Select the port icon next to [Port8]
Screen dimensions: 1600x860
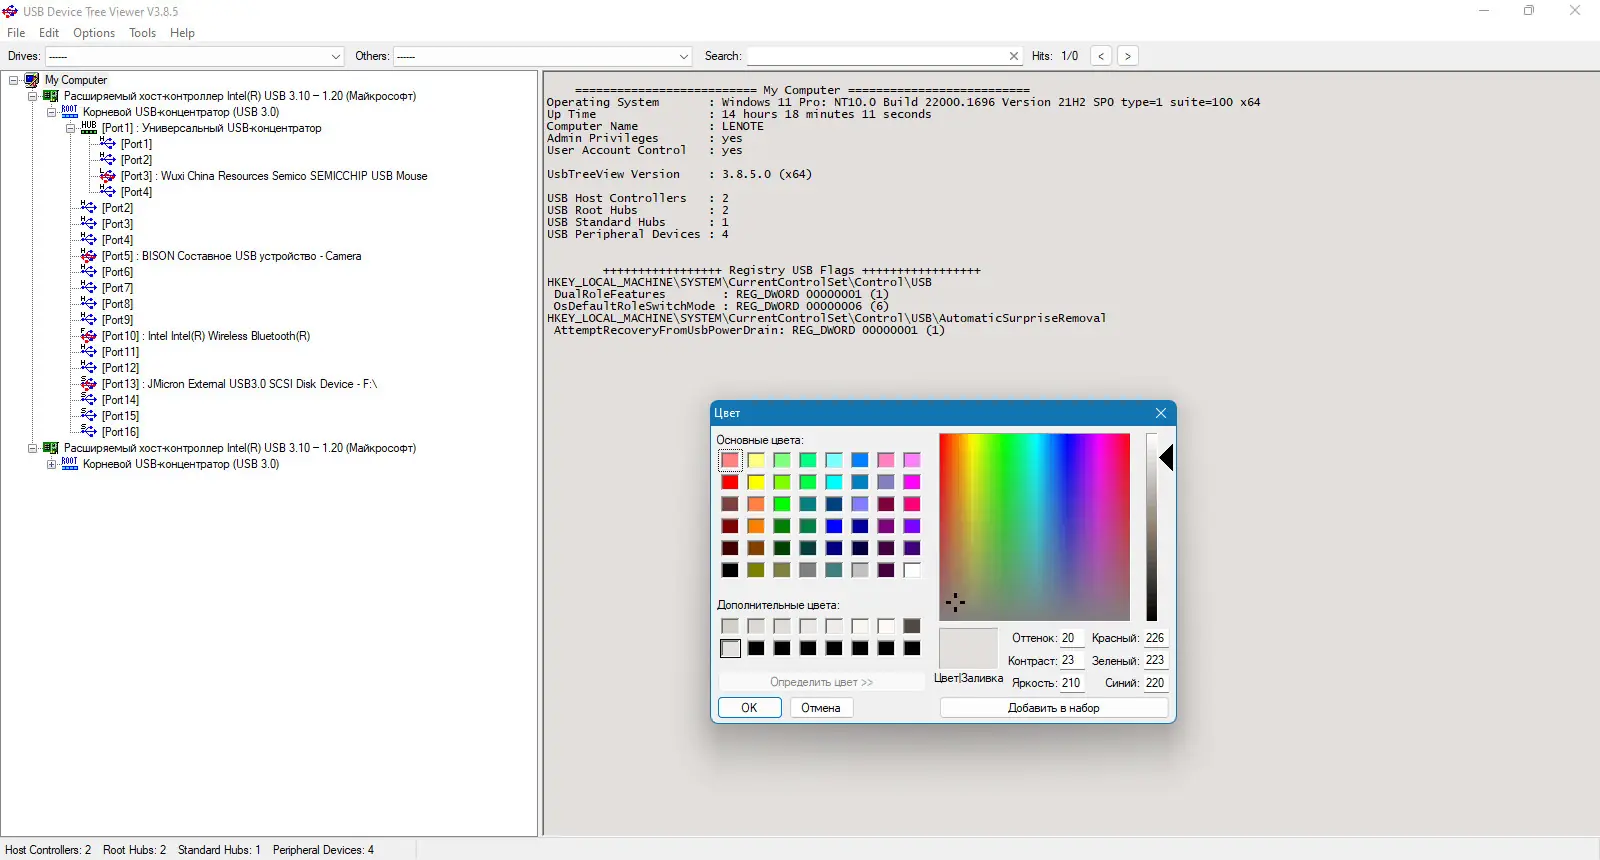(89, 304)
